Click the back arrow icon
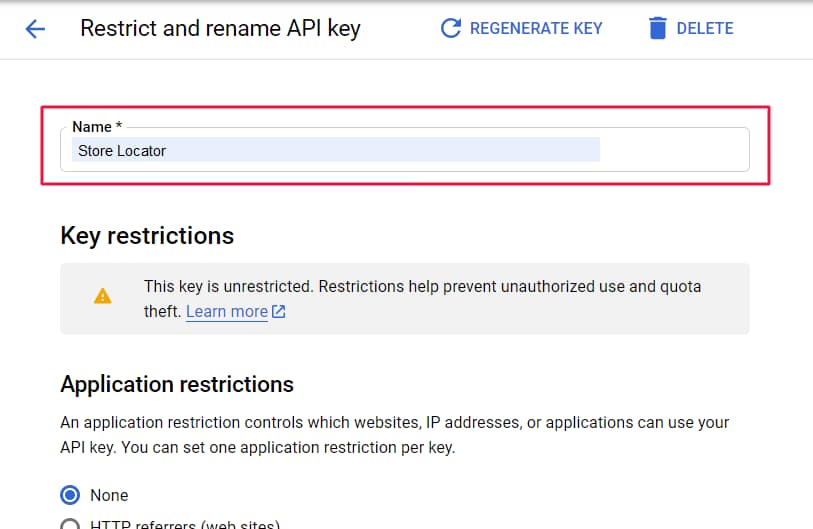The height and width of the screenshot is (529, 813). pyautogui.click(x=35, y=29)
